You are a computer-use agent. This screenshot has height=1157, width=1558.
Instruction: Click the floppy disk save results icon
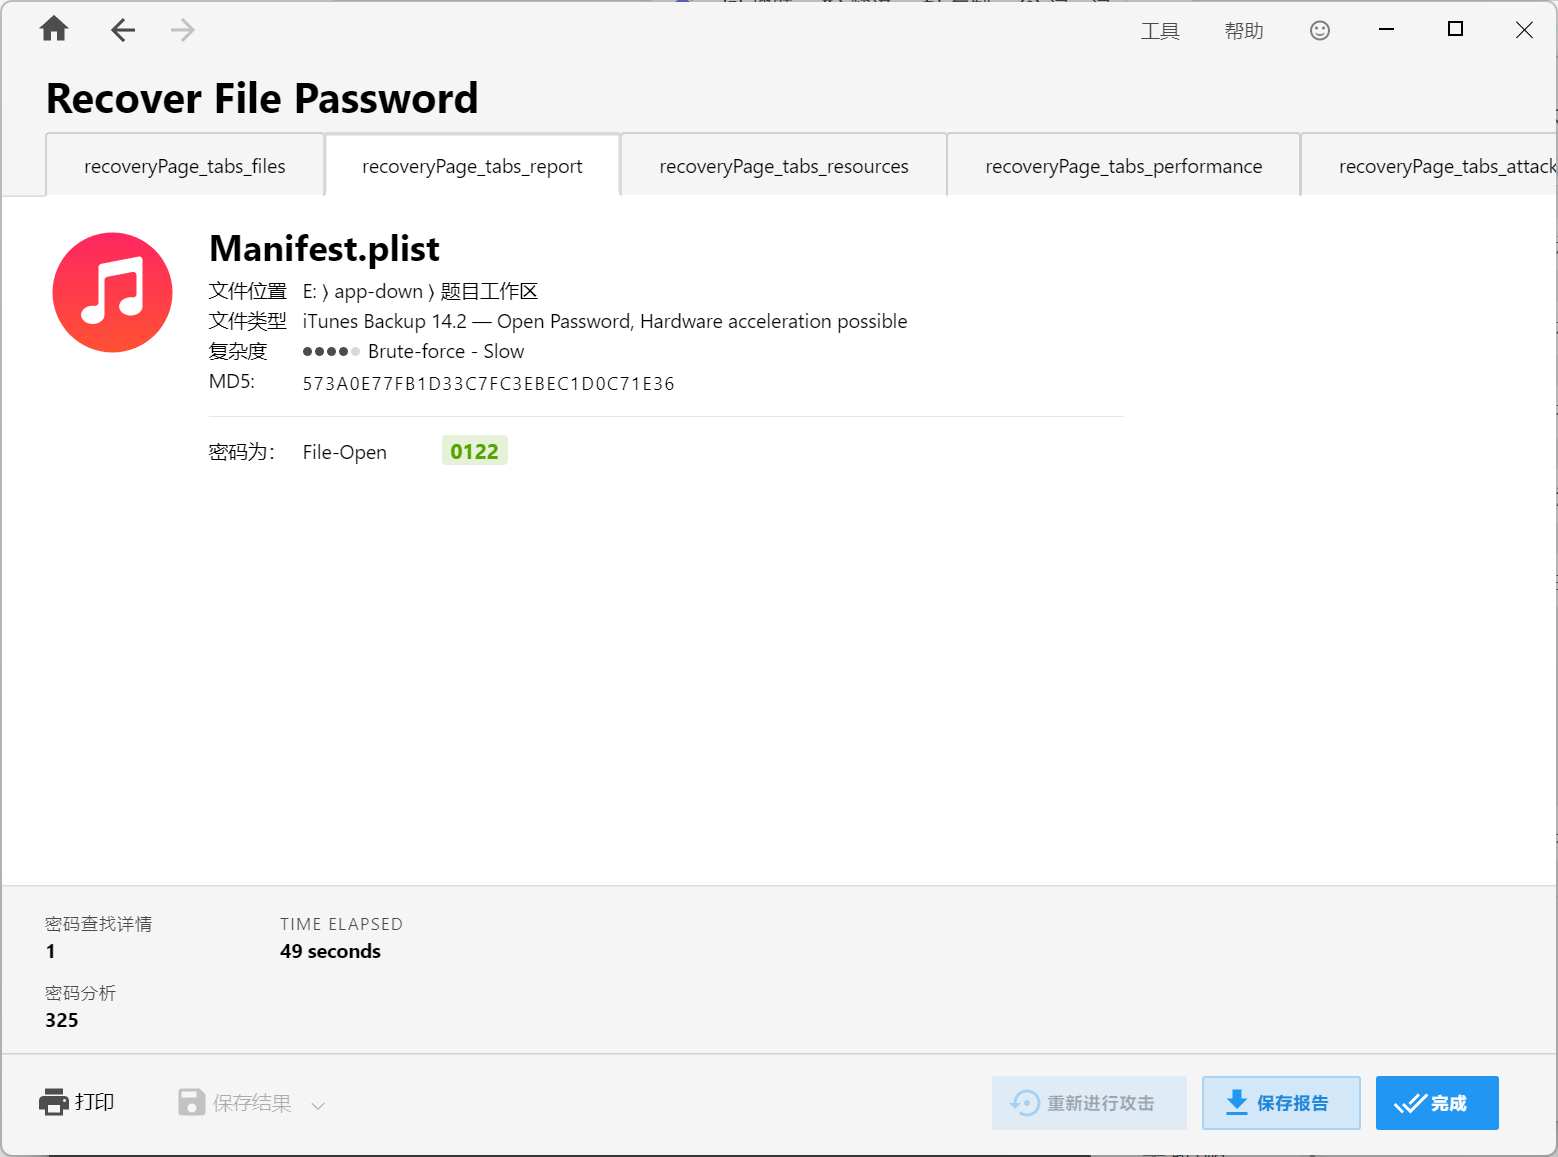pos(191,1102)
